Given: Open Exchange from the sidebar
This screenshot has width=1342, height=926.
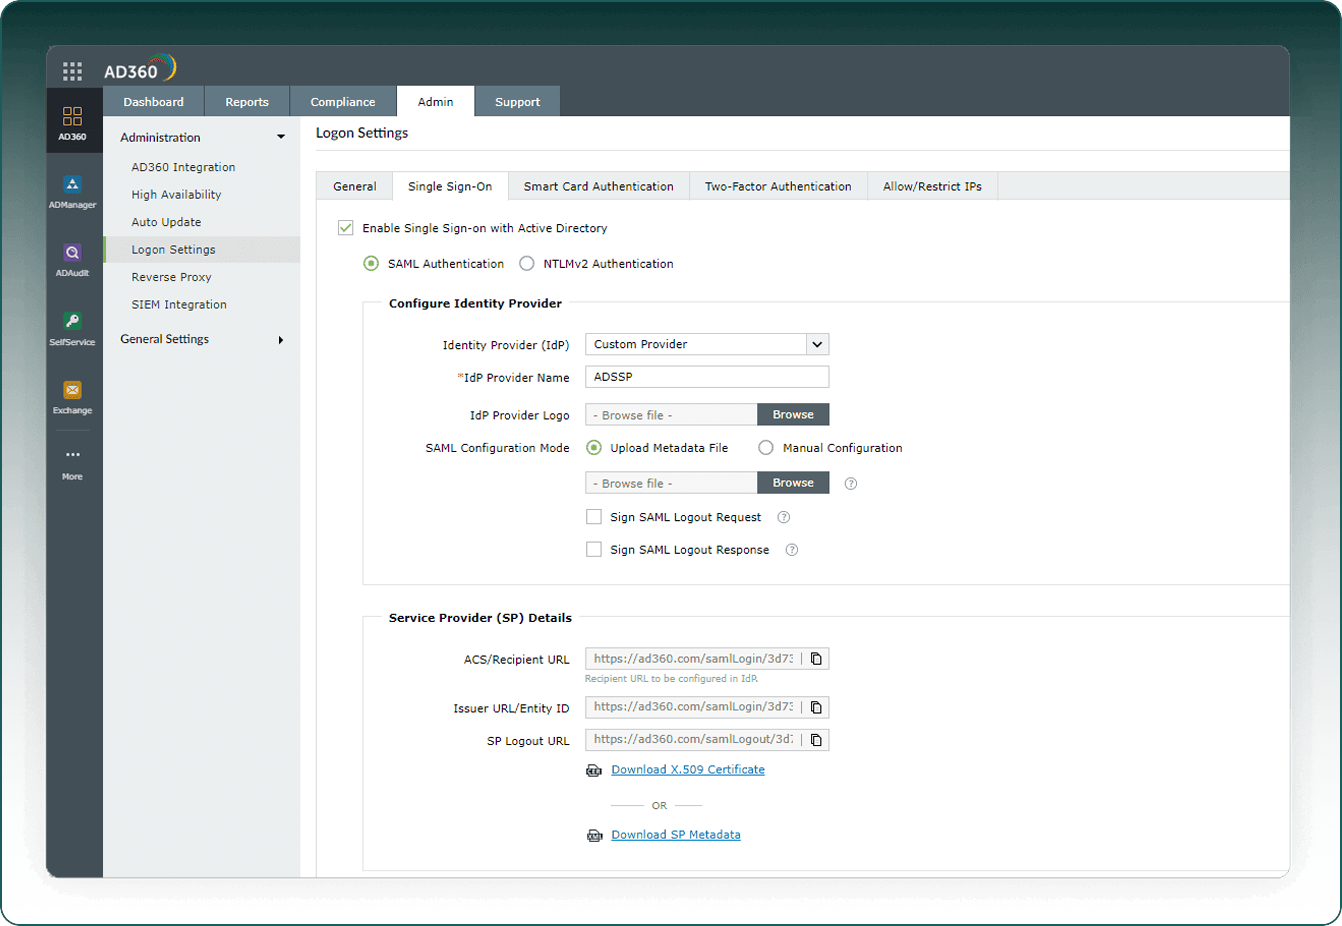Looking at the screenshot, I should [x=72, y=397].
